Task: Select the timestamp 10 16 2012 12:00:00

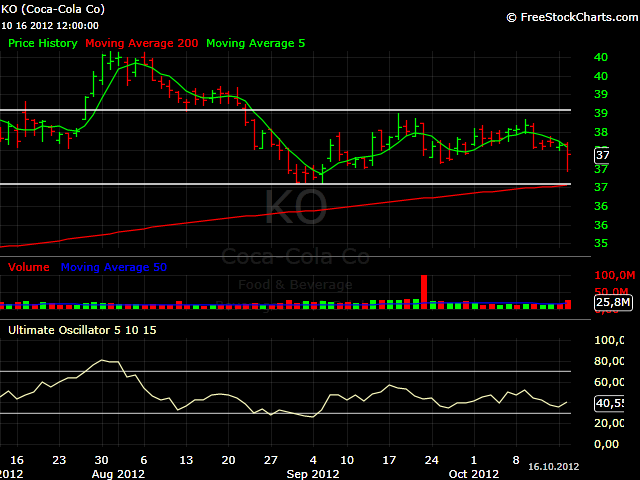Action: click(50, 26)
